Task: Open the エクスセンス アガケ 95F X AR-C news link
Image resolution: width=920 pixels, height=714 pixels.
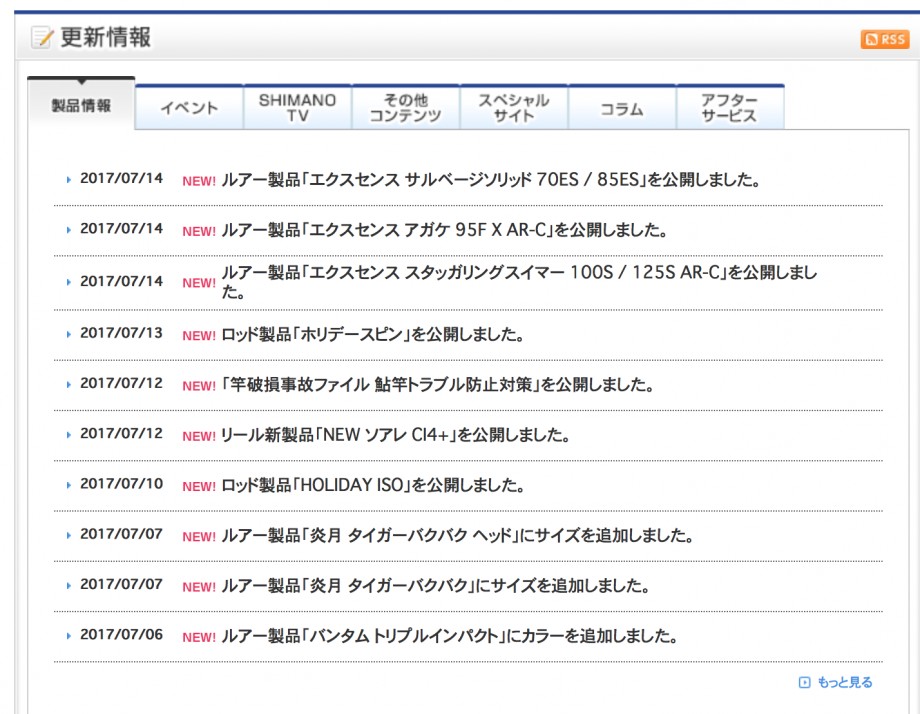Action: [444, 230]
